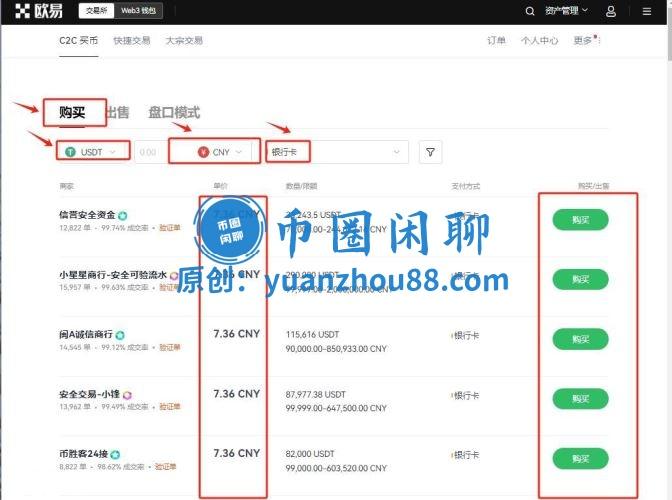672x500 pixels.
Task: Open the search magnifier icon
Action: tap(530, 11)
